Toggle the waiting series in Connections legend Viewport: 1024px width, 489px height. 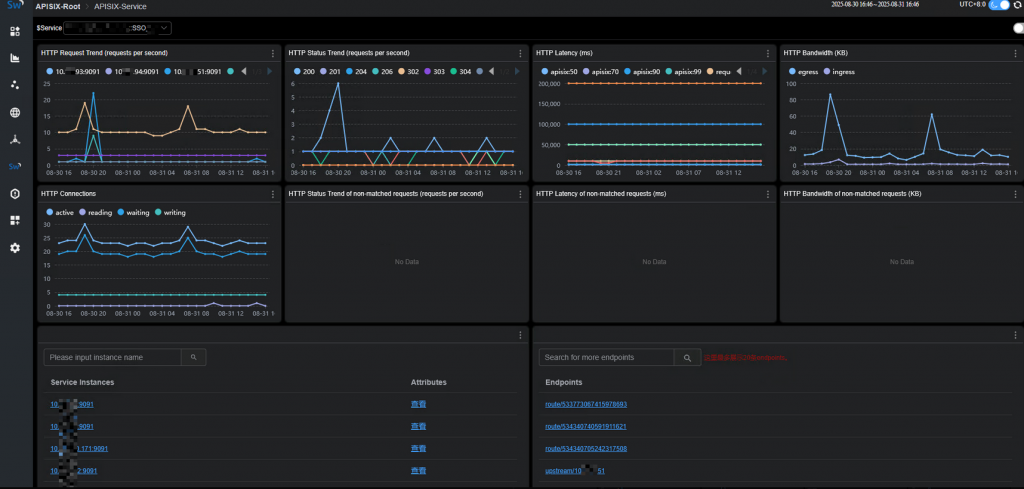pos(133,212)
